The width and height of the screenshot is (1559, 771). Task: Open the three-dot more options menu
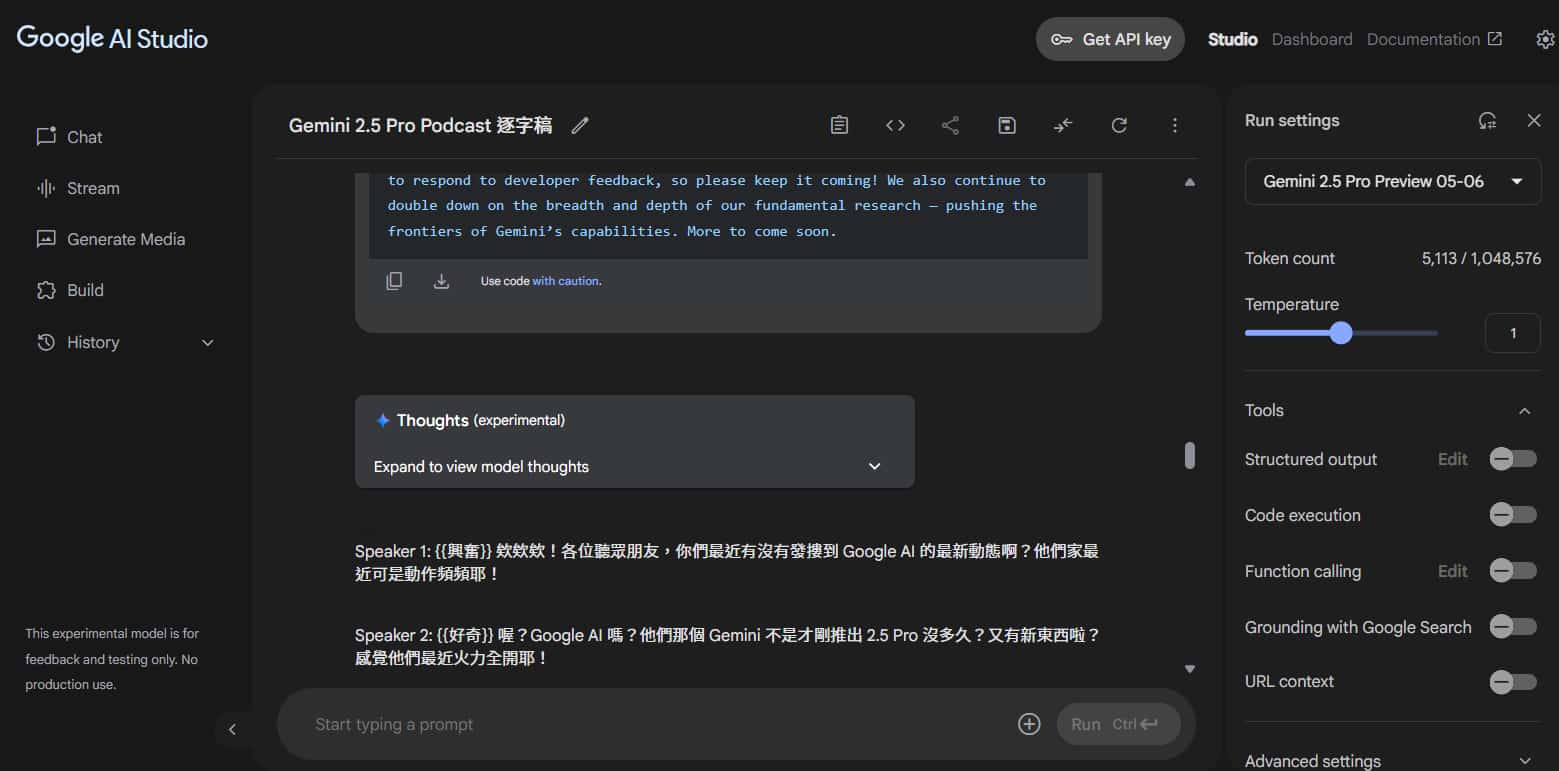point(1175,125)
